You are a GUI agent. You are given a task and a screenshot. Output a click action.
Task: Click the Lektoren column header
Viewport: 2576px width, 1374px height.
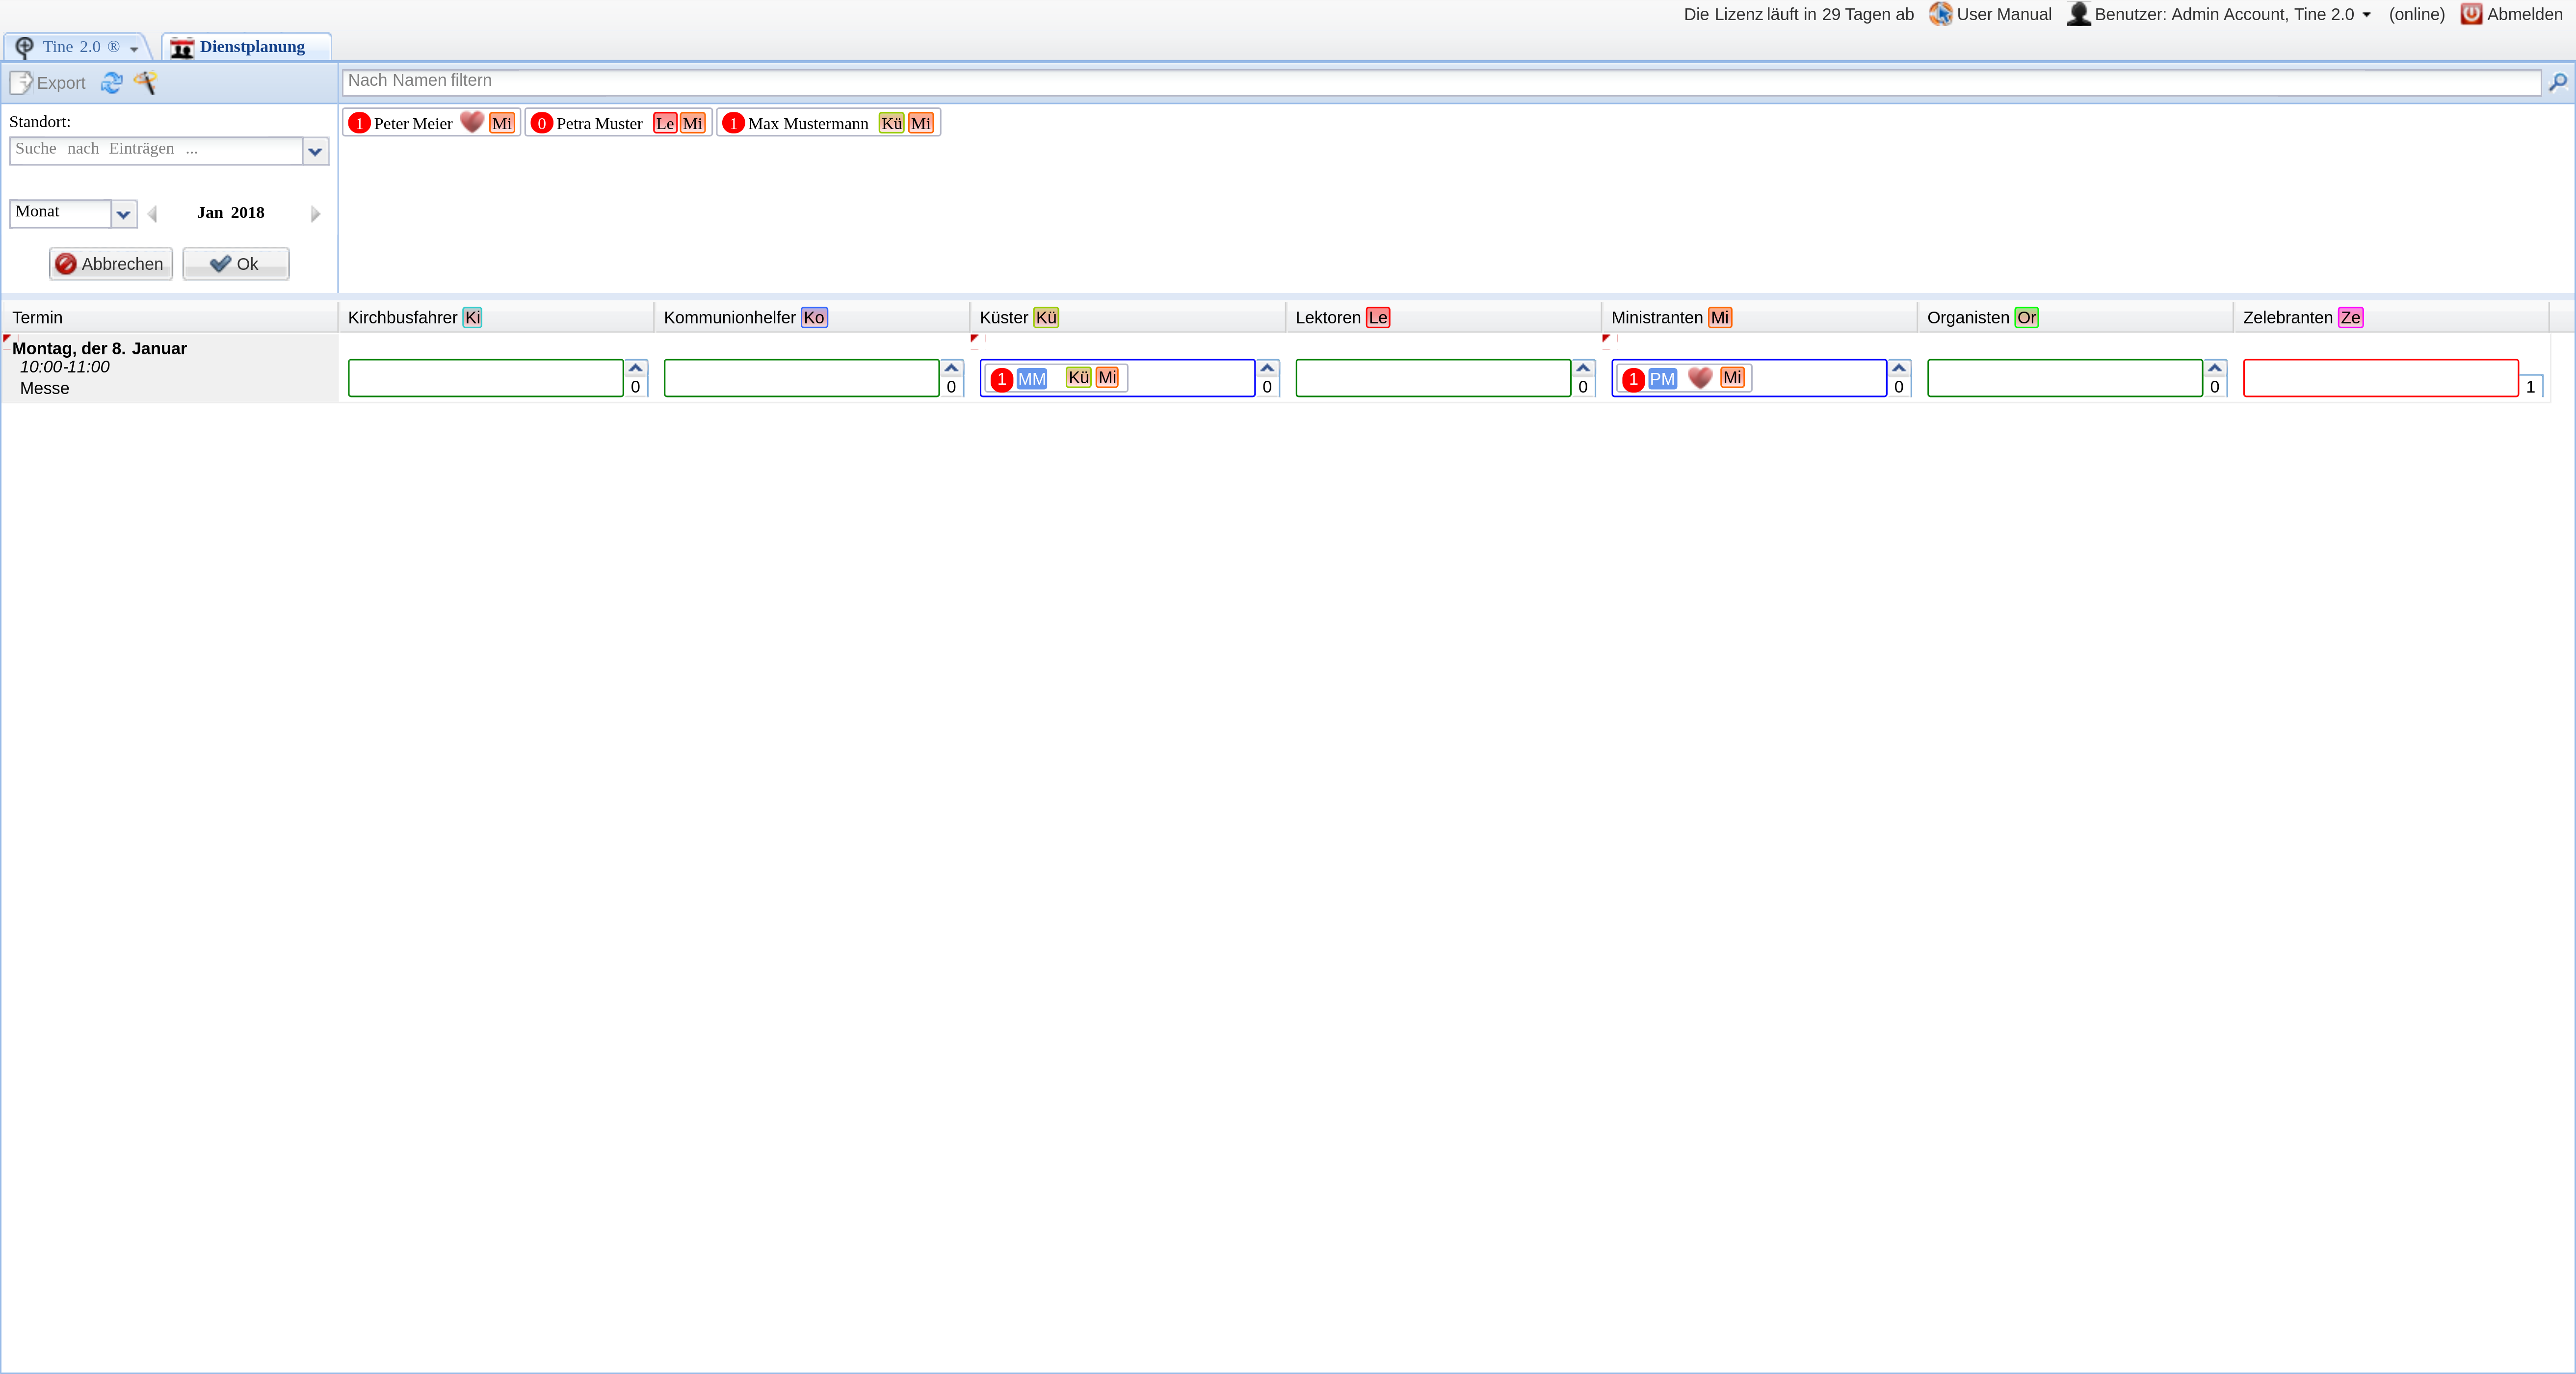pyautogui.click(x=1444, y=317)
